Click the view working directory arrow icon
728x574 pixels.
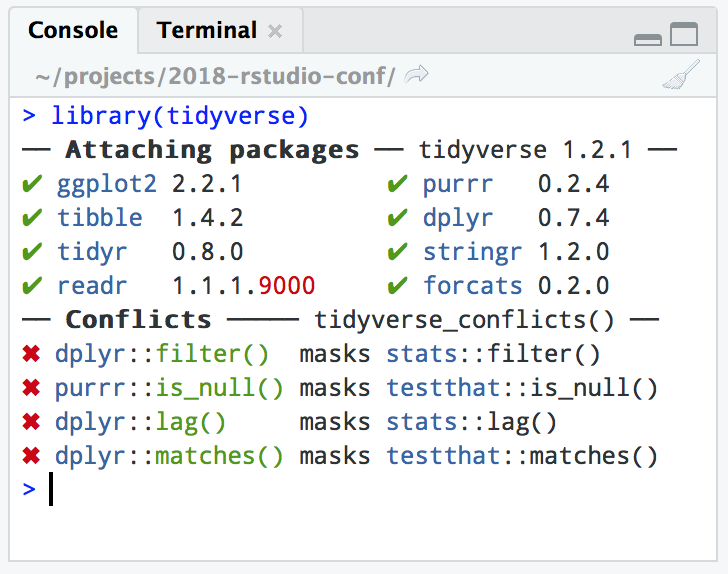(x=416, y=75)
